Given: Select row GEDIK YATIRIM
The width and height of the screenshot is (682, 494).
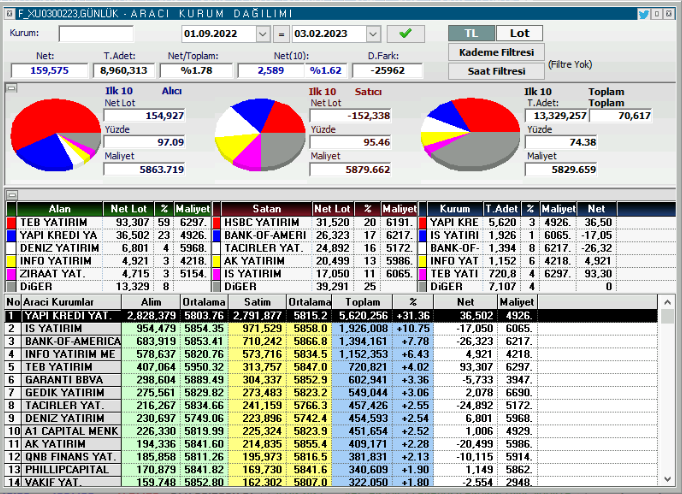Looking at the screenshot, I should point(331,392).
